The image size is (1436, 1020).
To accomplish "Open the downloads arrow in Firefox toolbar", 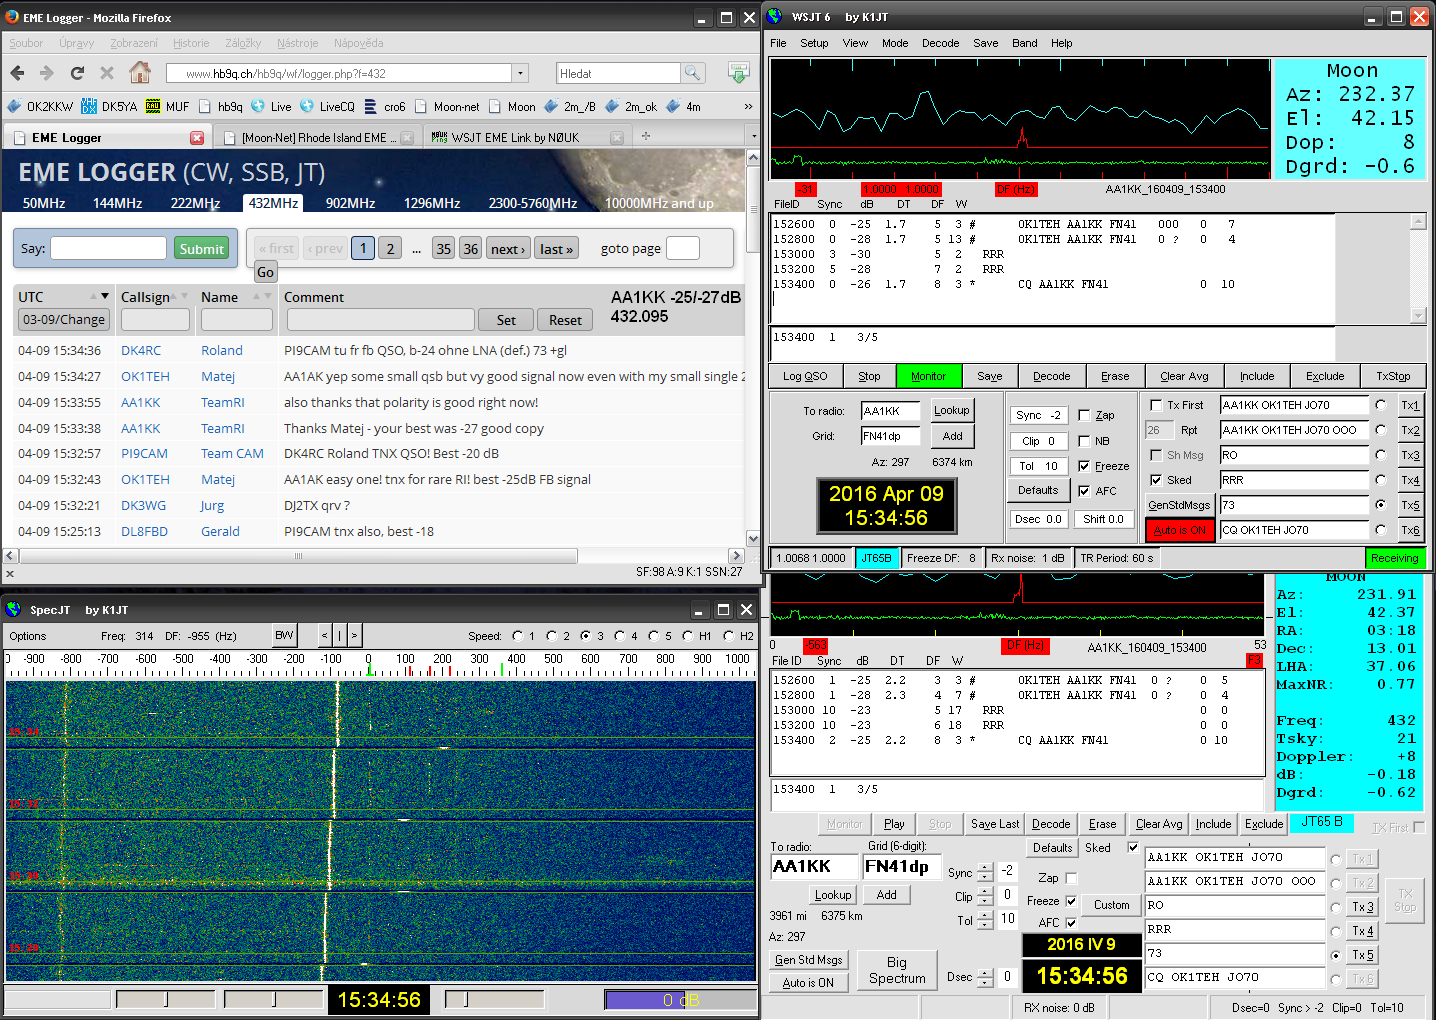I will (x=738, y=73).
